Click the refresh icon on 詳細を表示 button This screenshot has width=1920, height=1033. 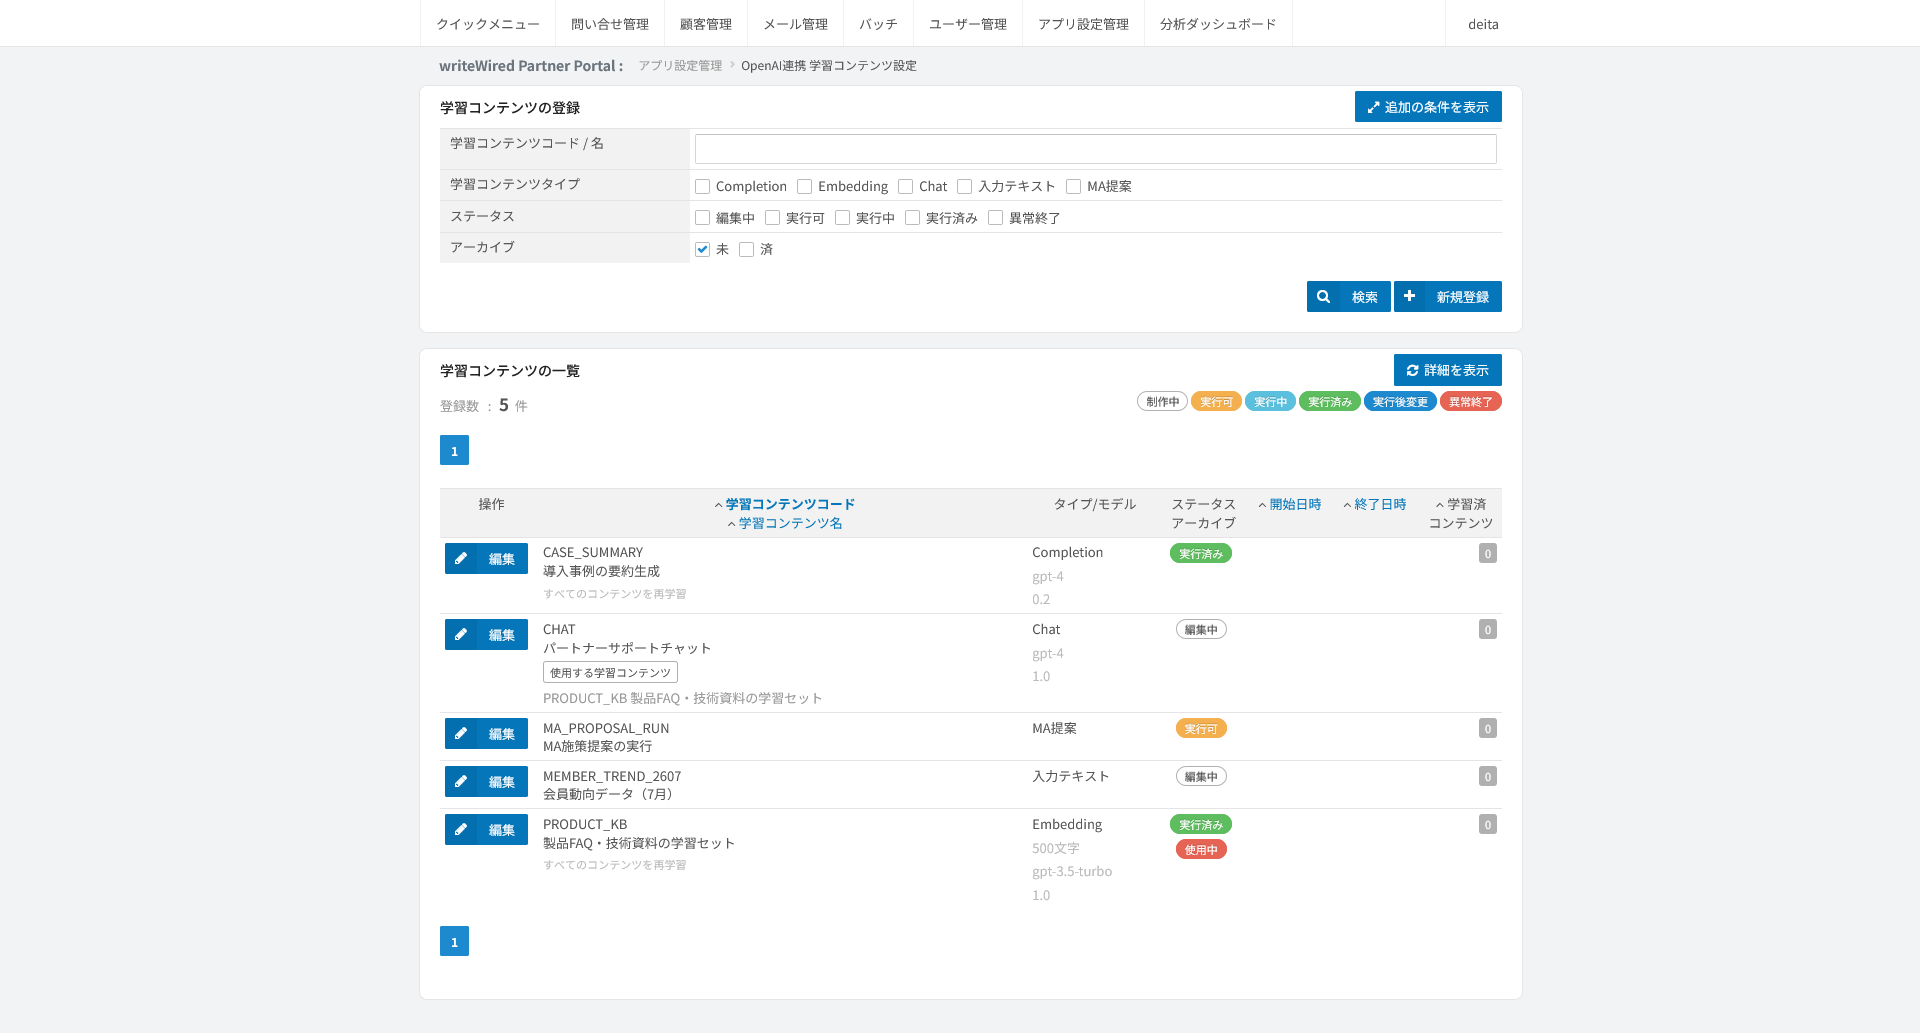1412,370
